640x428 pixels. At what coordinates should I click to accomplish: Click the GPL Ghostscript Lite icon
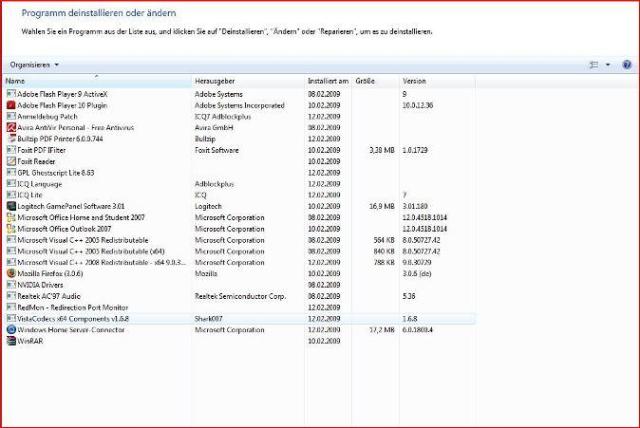click(11, 173)
